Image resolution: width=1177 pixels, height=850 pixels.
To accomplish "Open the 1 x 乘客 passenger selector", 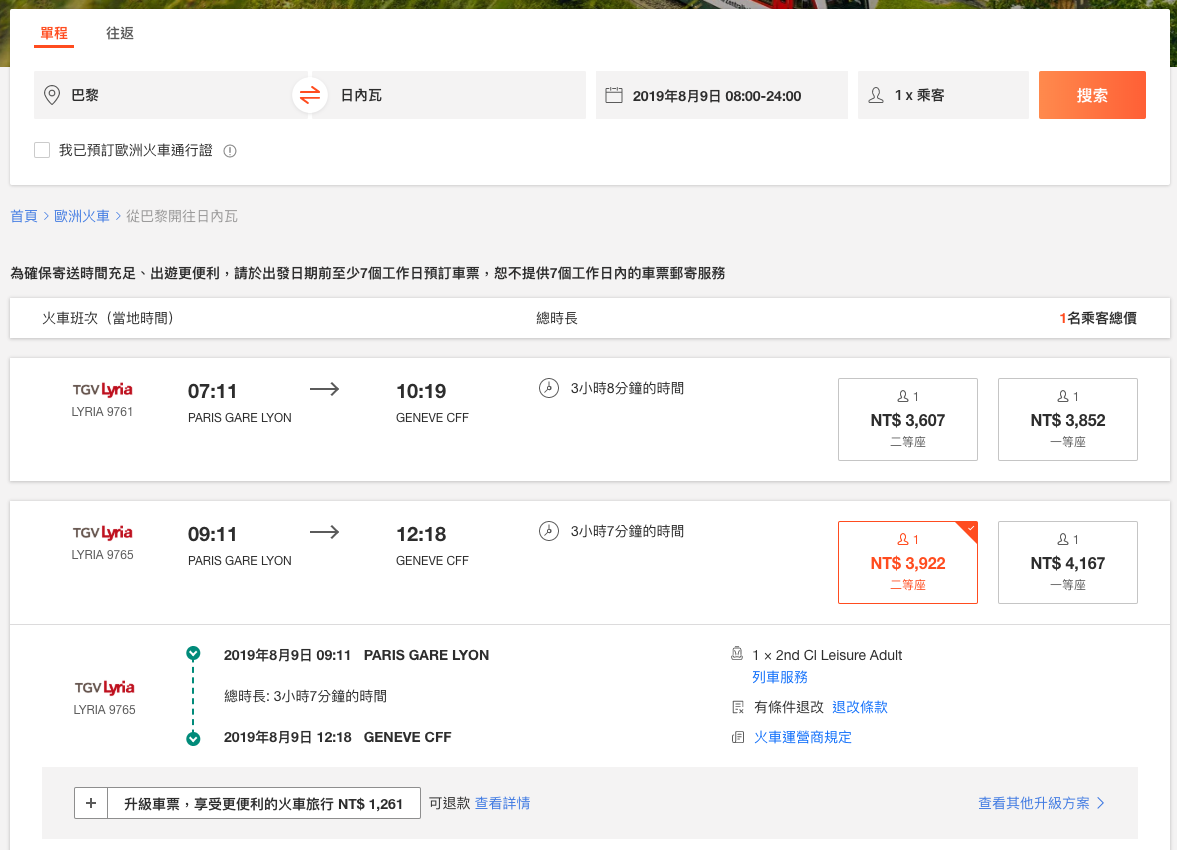I will point(942,95).
